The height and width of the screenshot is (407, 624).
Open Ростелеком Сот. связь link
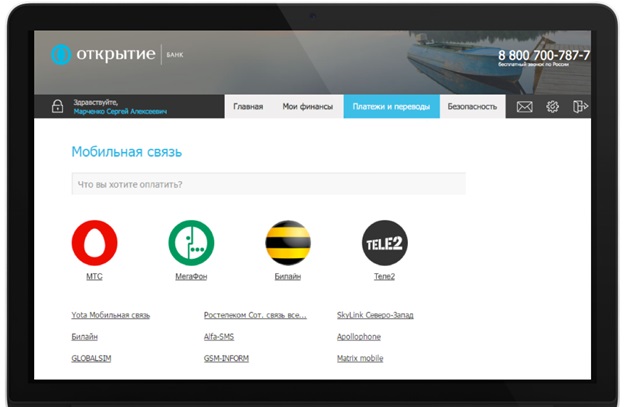click(x=255, y=315)
